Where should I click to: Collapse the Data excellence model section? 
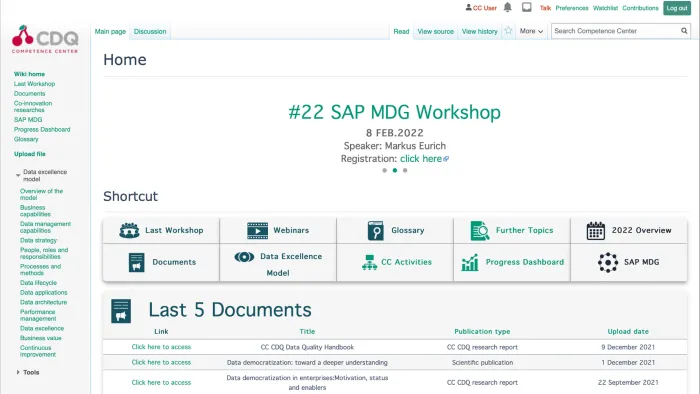[18, 175]
